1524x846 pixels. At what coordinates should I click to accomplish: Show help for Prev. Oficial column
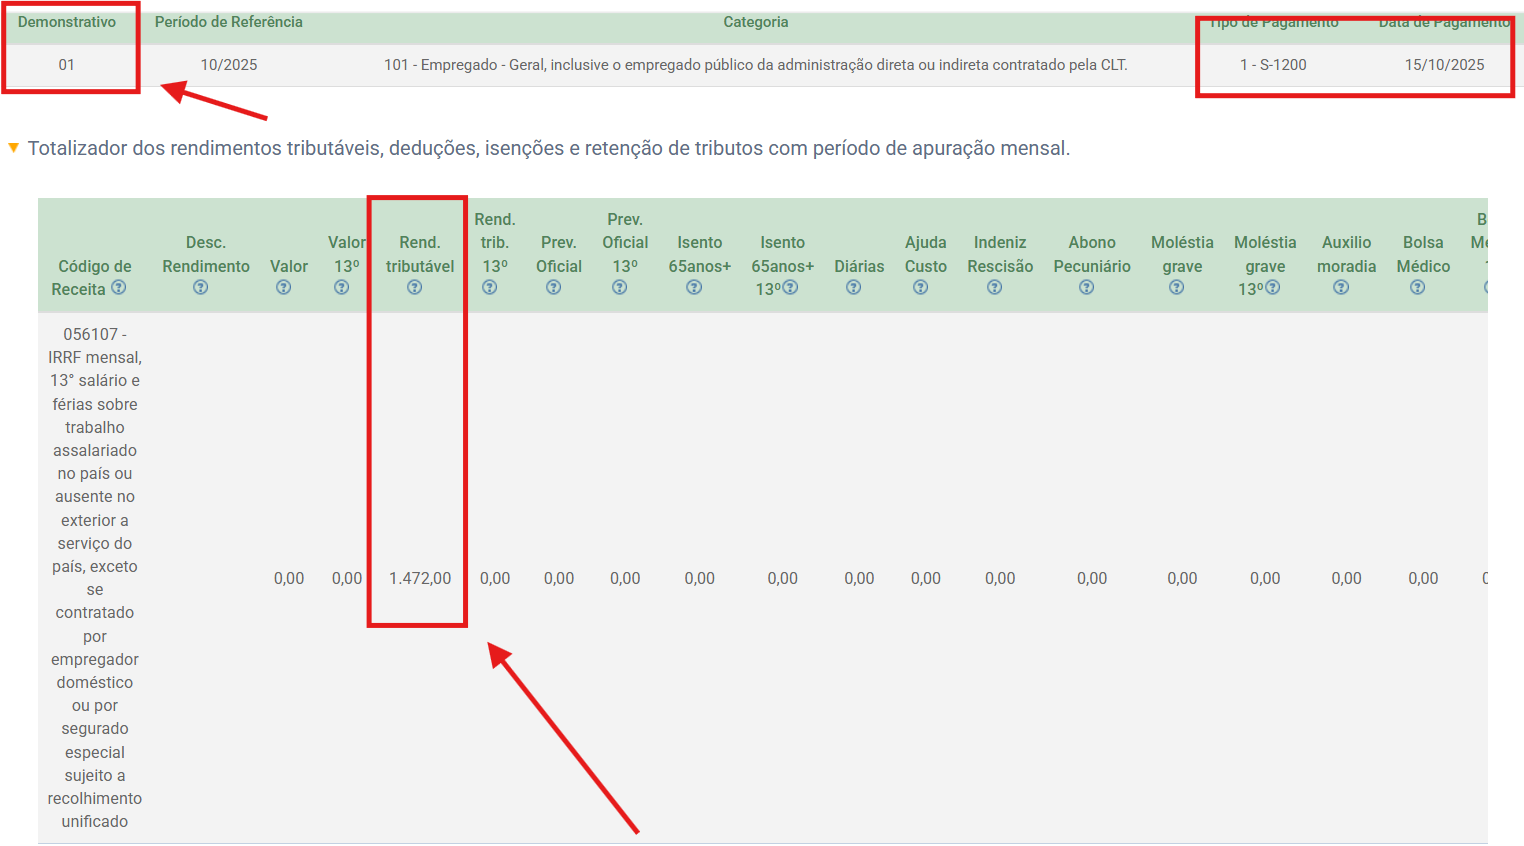pyautogui.click(x=554, y=288)
